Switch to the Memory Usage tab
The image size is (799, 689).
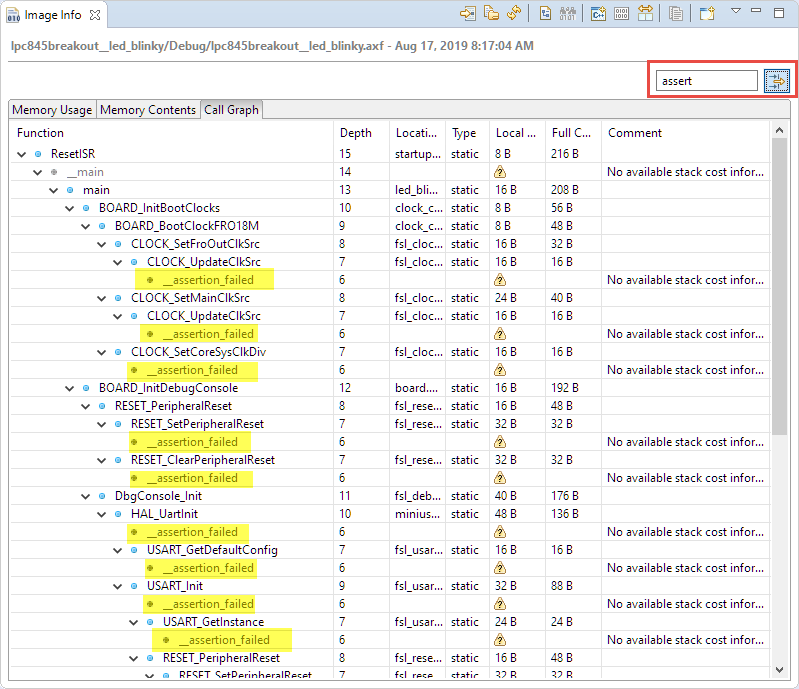click(52, 110)
